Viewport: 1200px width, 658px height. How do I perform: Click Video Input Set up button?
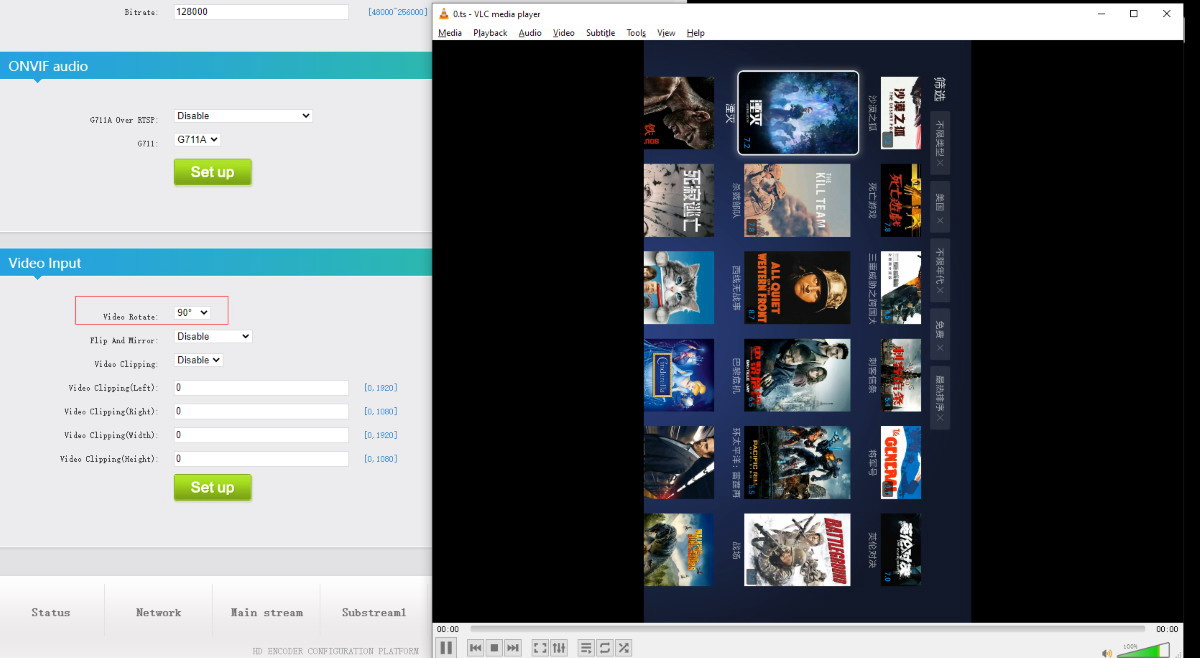212,487
